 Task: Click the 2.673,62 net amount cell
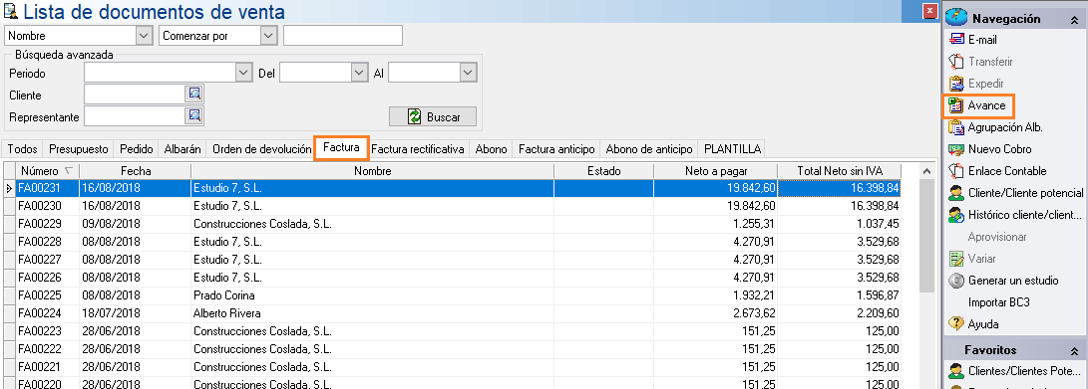point(715,313)
